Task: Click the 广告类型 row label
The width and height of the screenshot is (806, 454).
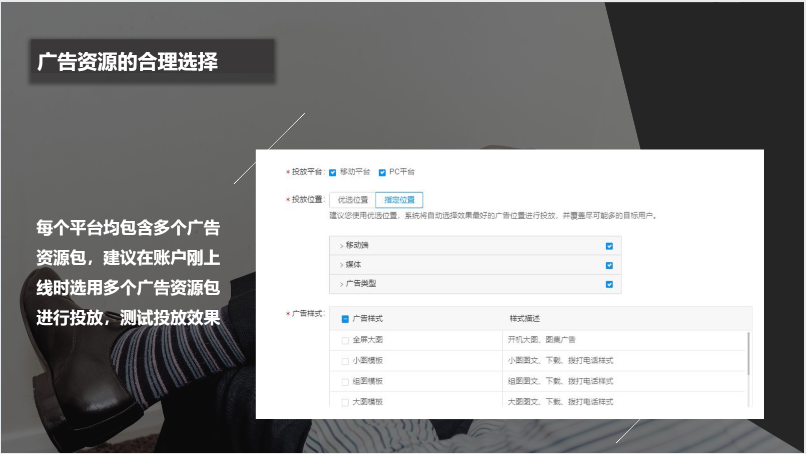Action: [x=361, y=283]
